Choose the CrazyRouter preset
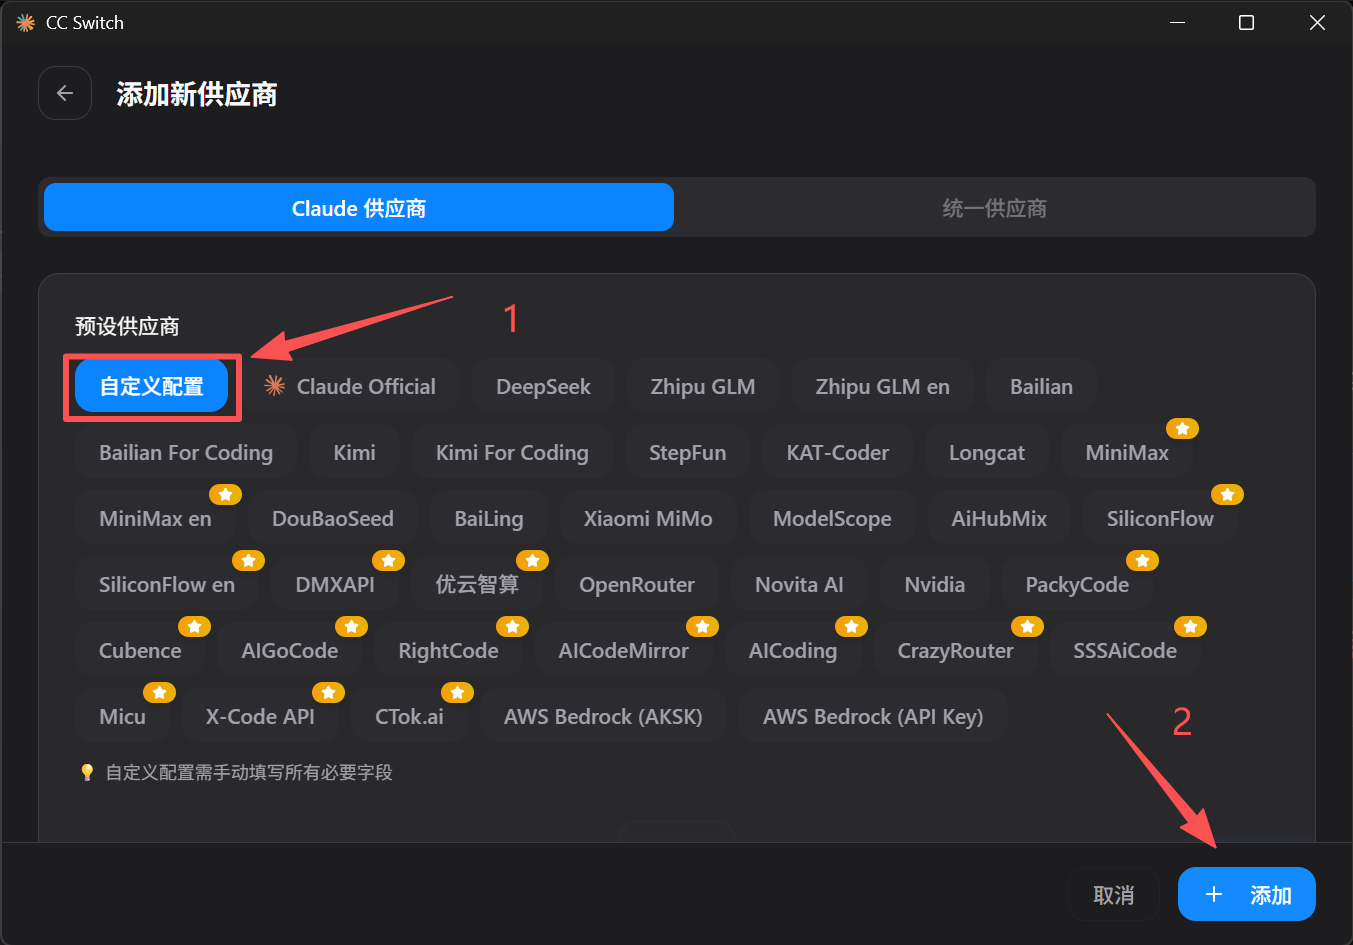 point(955,650)
